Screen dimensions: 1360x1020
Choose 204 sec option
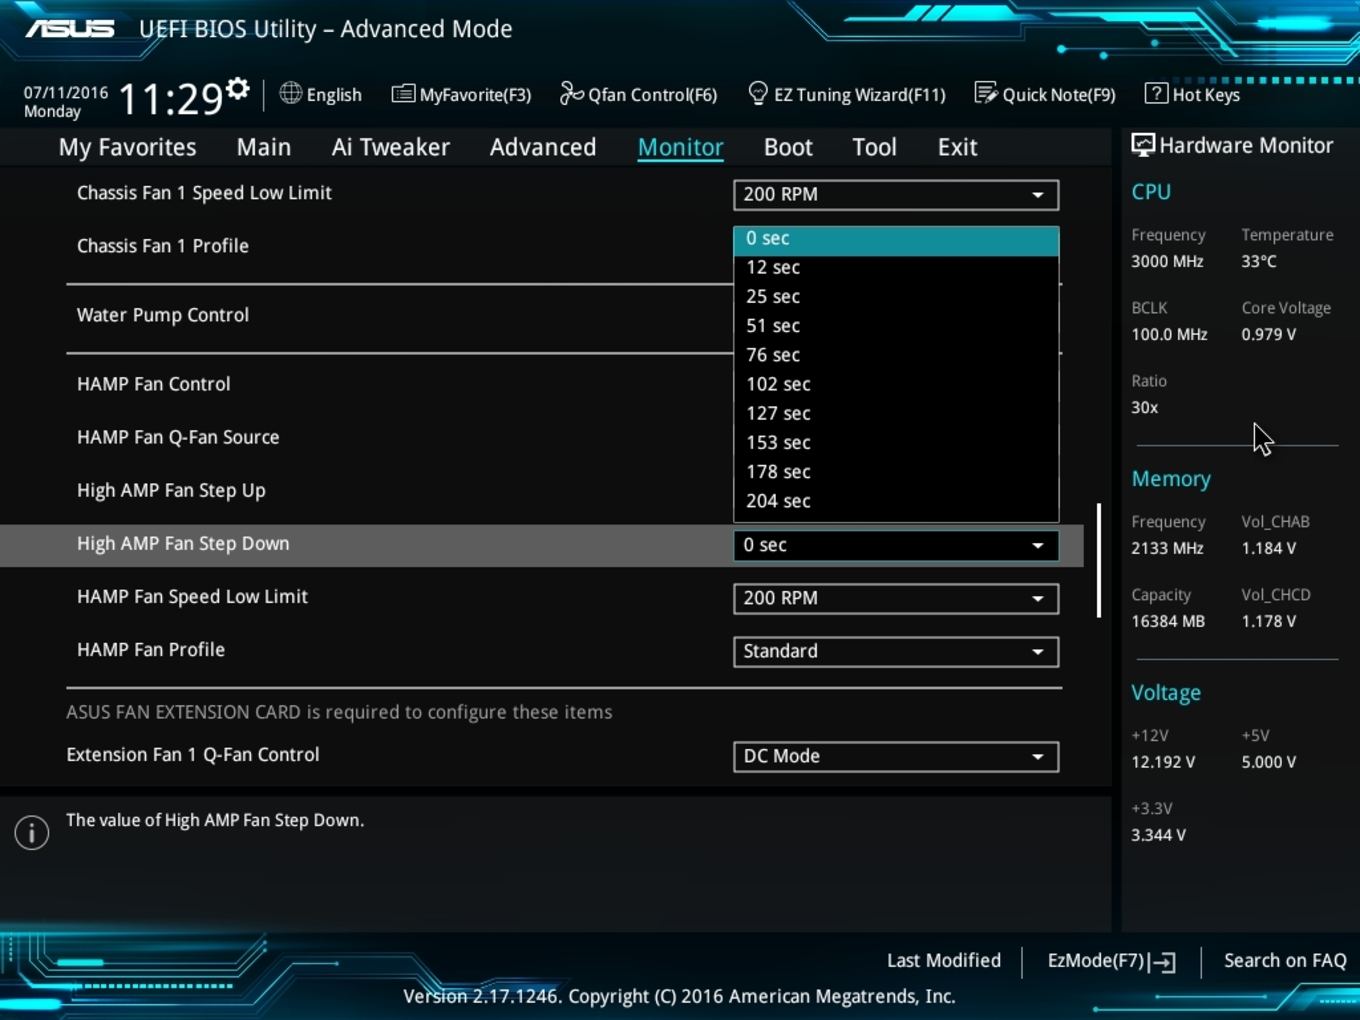[896, 501]
